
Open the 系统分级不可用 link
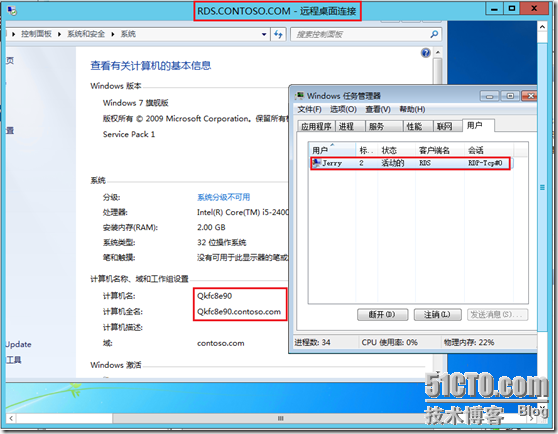[x=223, y=197]
